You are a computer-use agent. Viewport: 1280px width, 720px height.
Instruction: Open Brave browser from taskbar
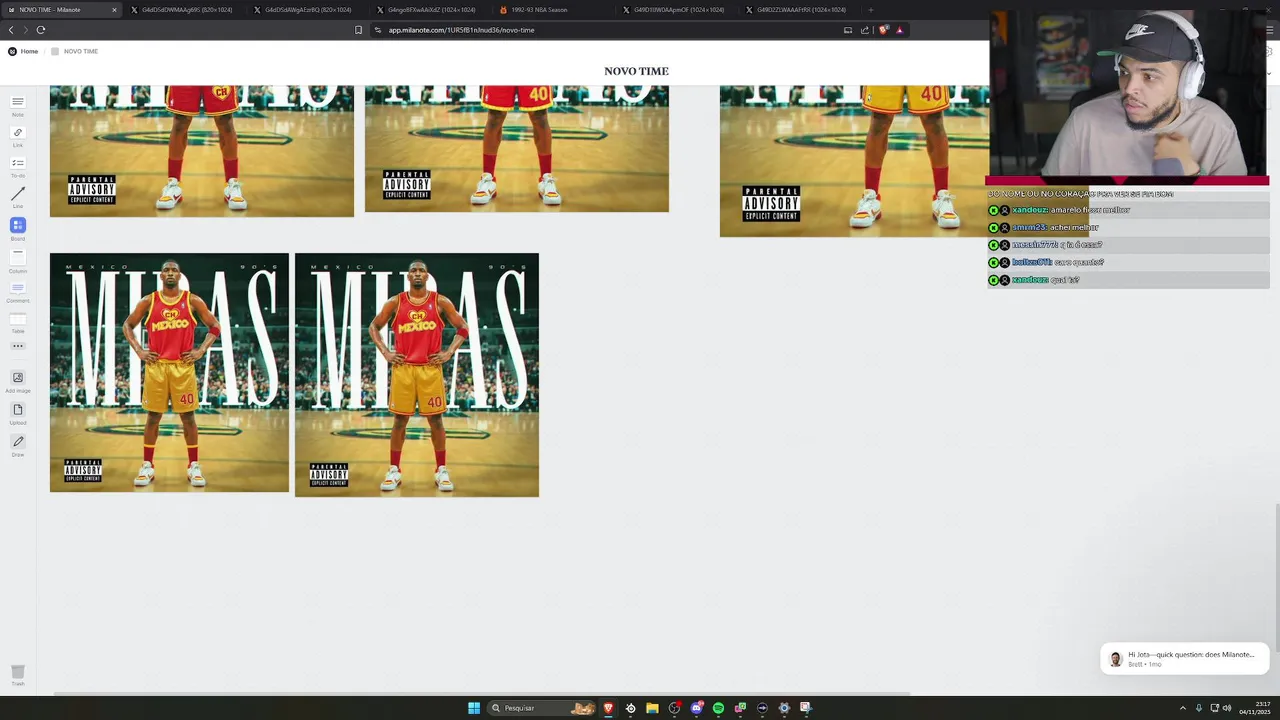608,708
